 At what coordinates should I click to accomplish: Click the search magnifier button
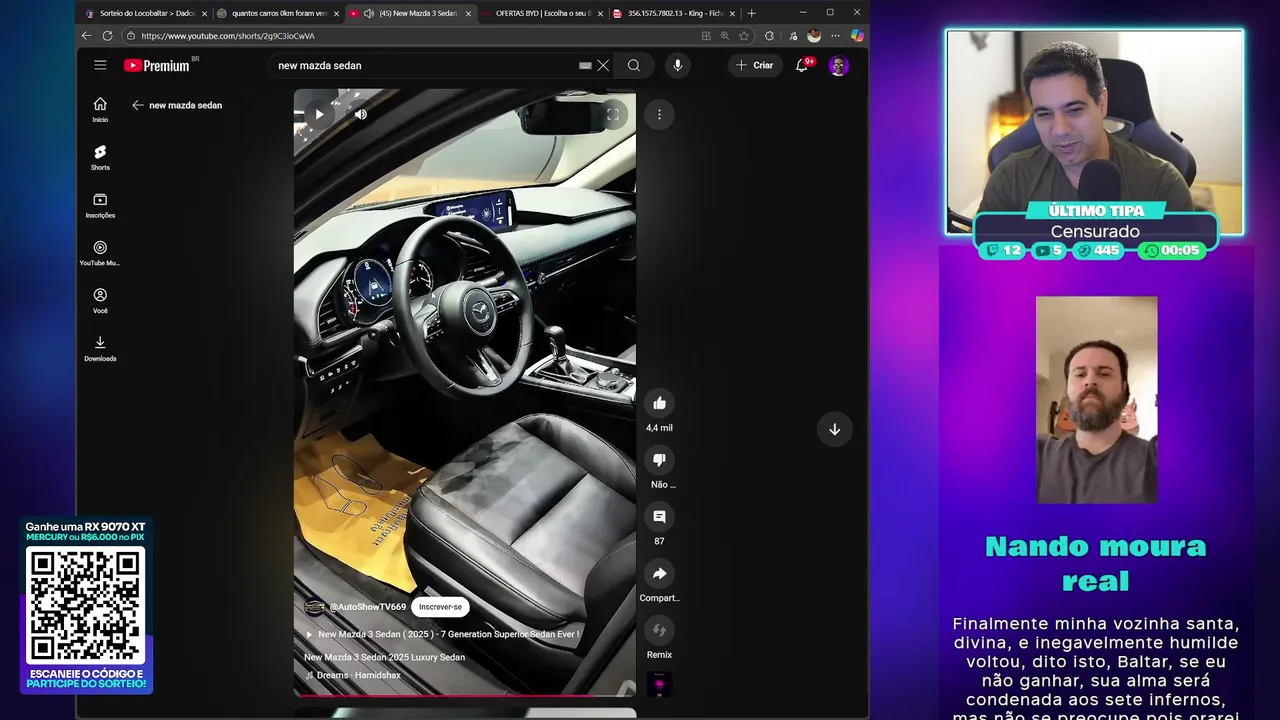pos(634,65)
